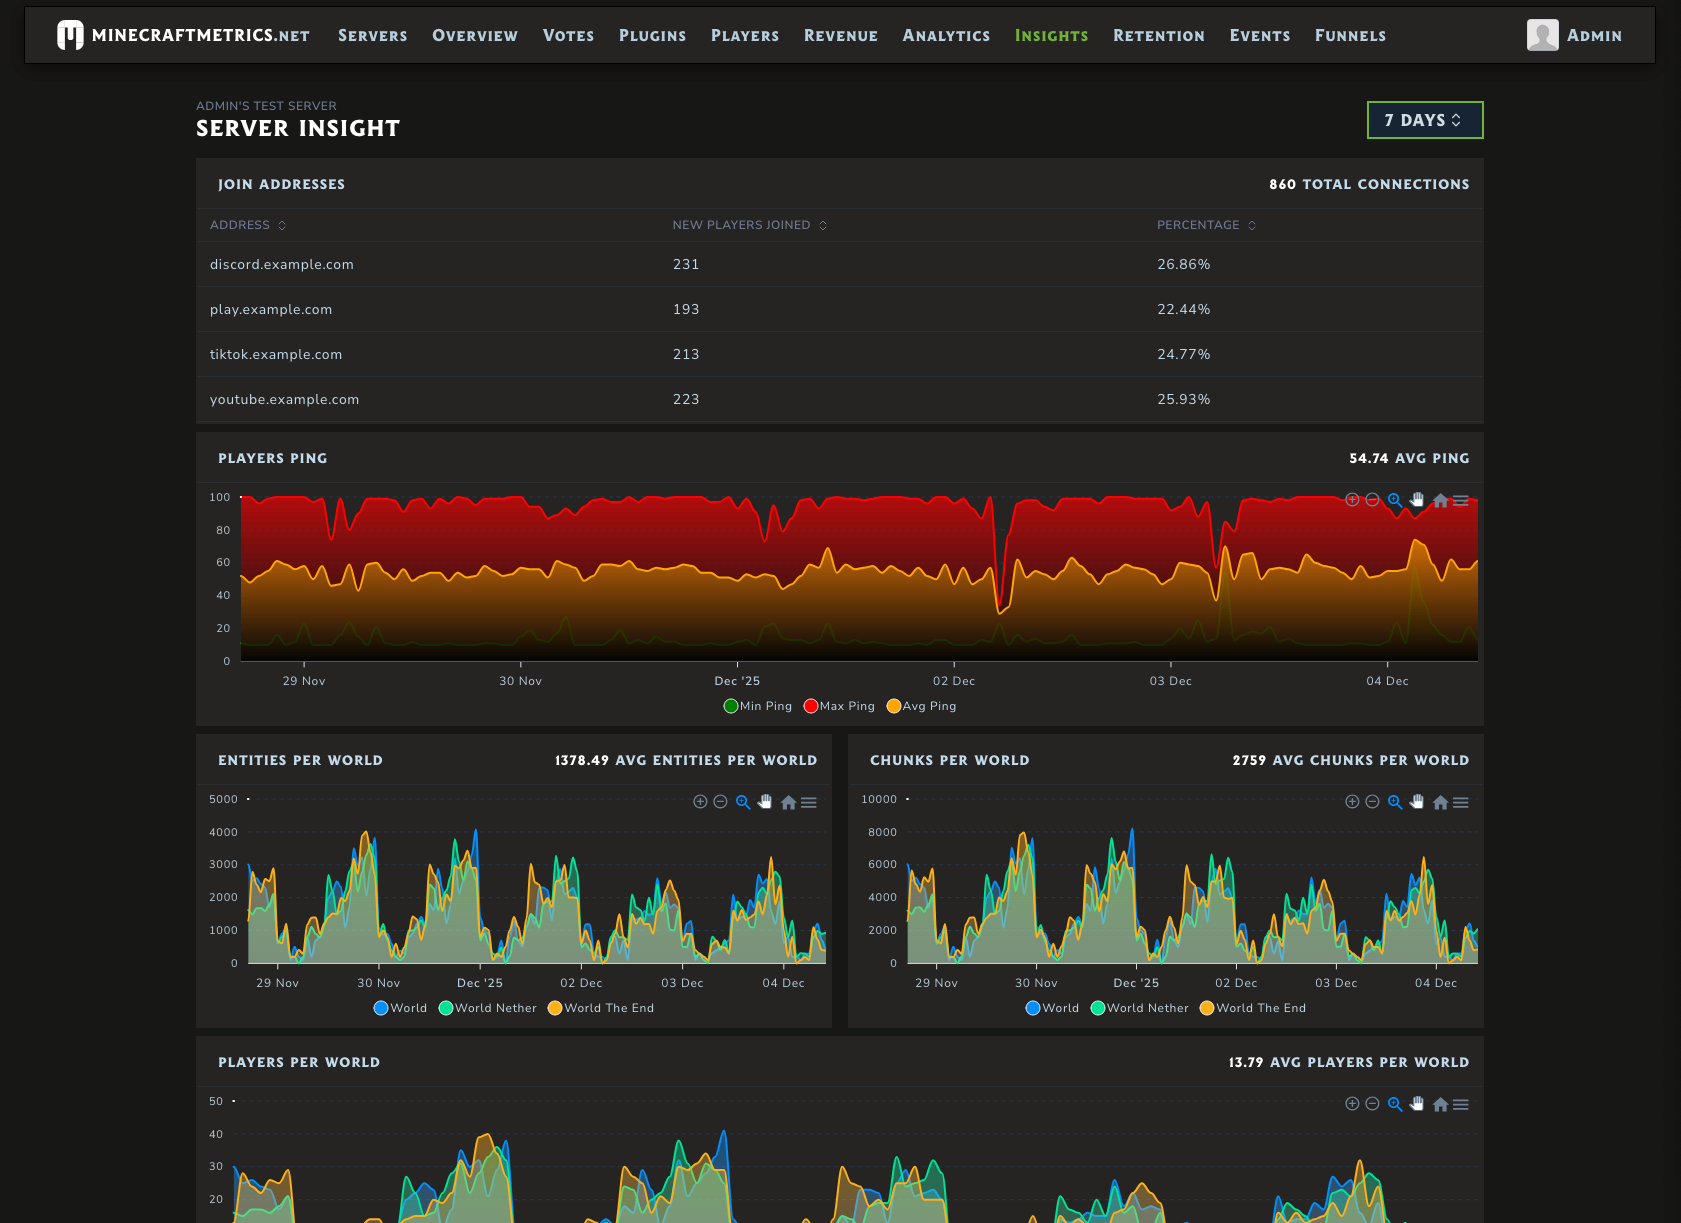Click the MinecraftMetrics logo icon
Image resolution: width=1681 pixels, height=1223 pixels.
coord(70,35)
